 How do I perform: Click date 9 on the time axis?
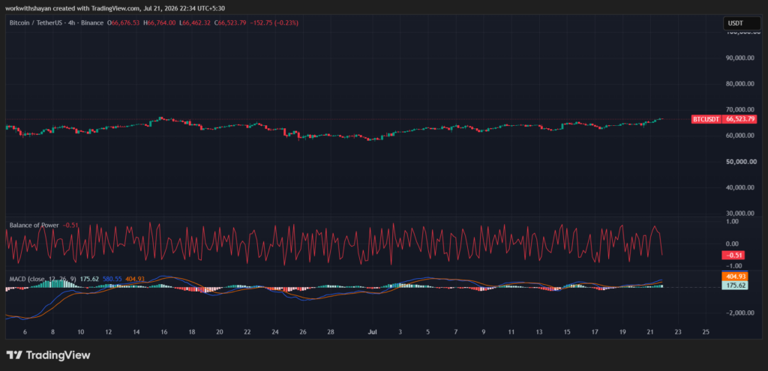pos(483,332)
